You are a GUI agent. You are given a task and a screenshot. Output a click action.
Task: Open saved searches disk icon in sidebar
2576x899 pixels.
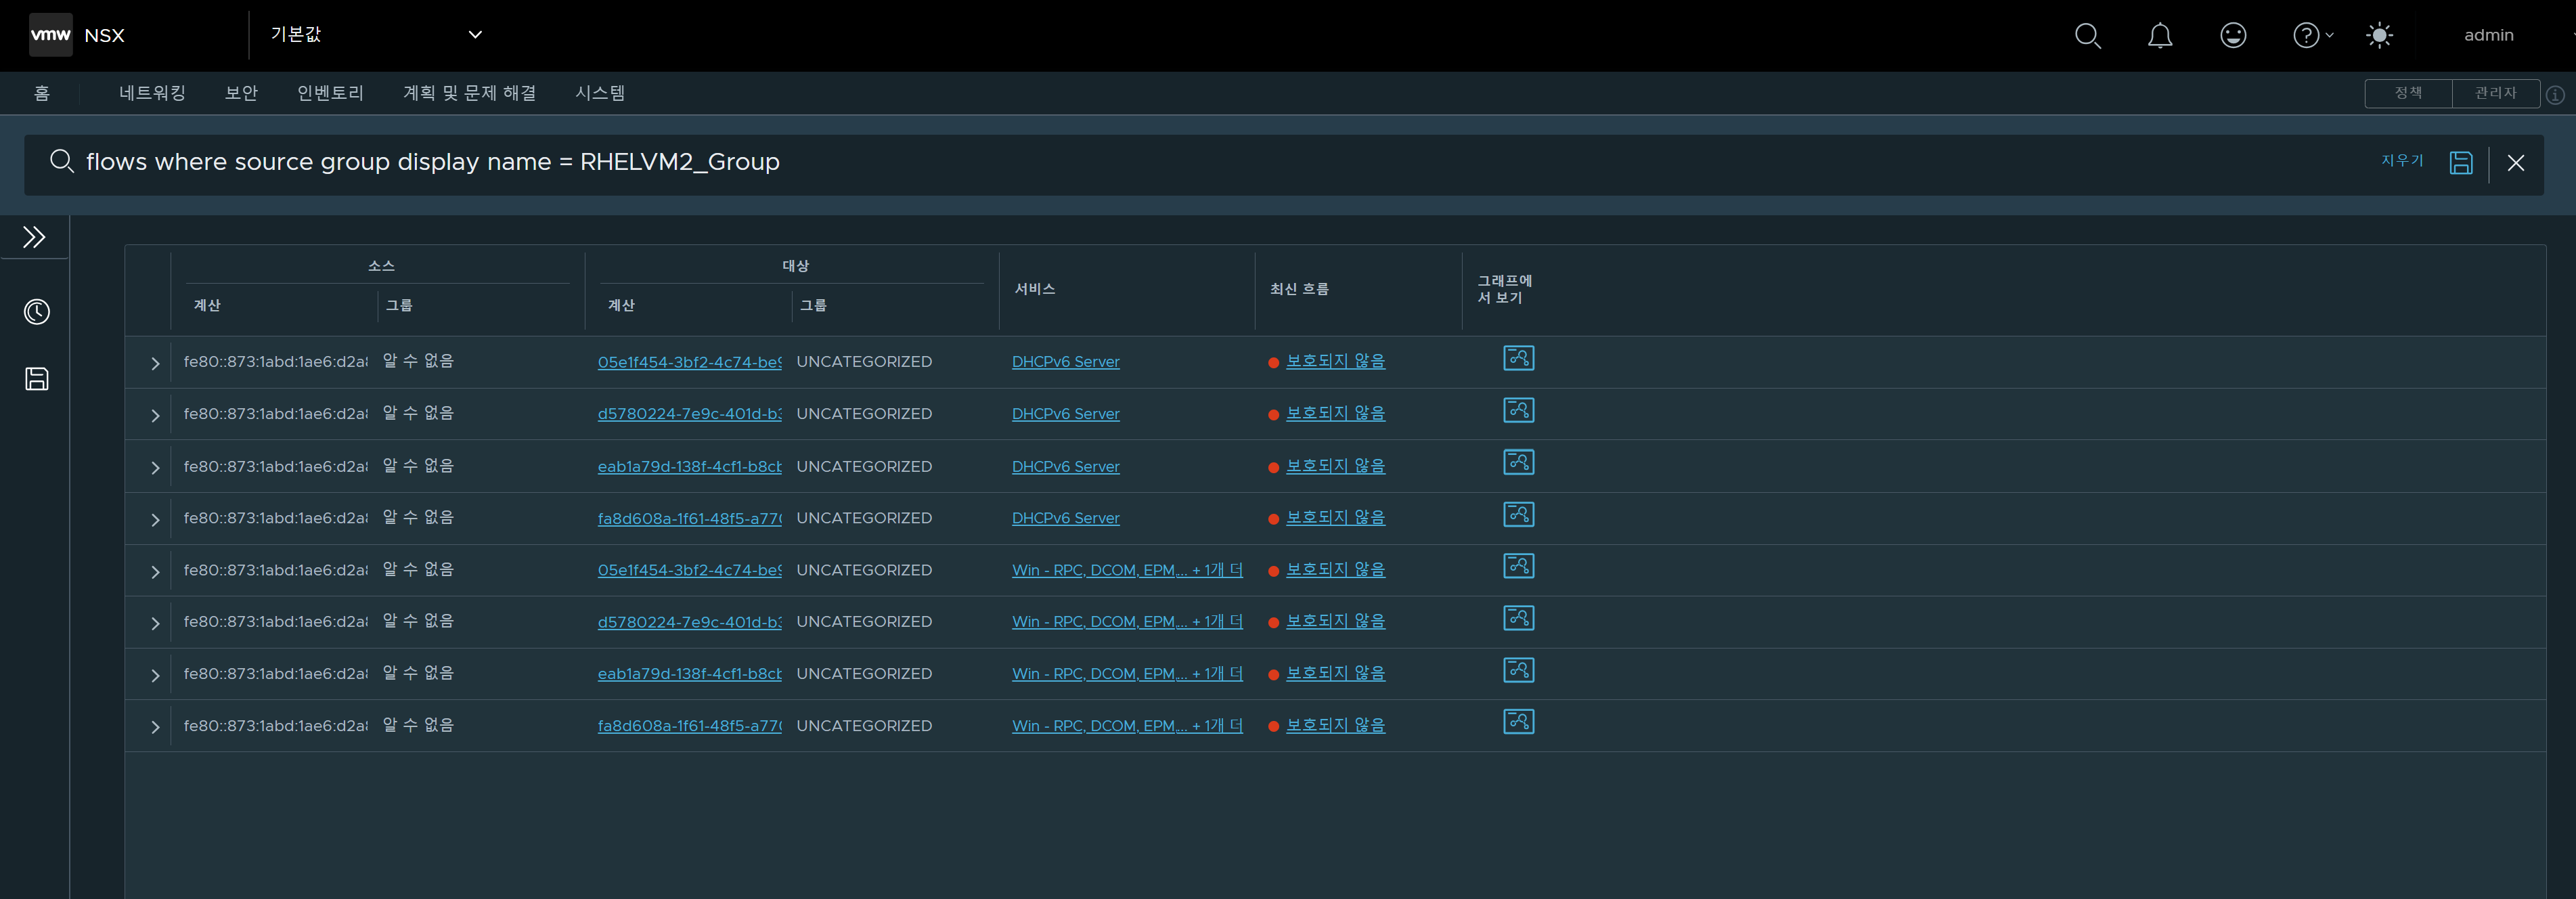click(x=37, y=379)
